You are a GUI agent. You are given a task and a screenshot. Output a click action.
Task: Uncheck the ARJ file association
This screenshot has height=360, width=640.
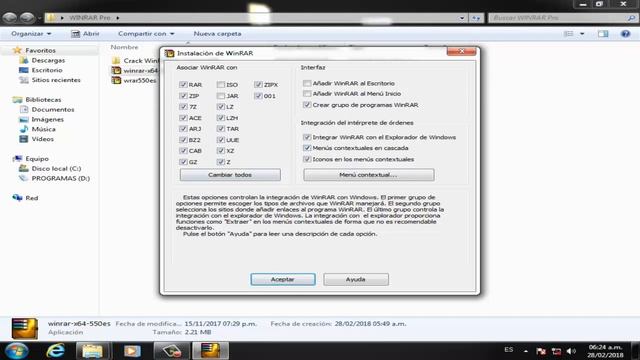183,129
